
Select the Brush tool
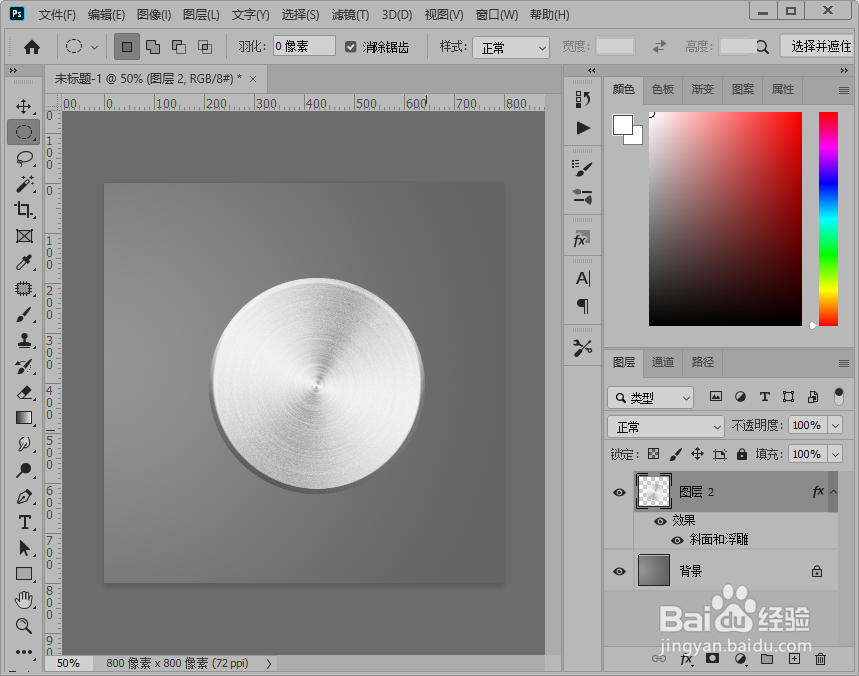(x=24, y=315)
